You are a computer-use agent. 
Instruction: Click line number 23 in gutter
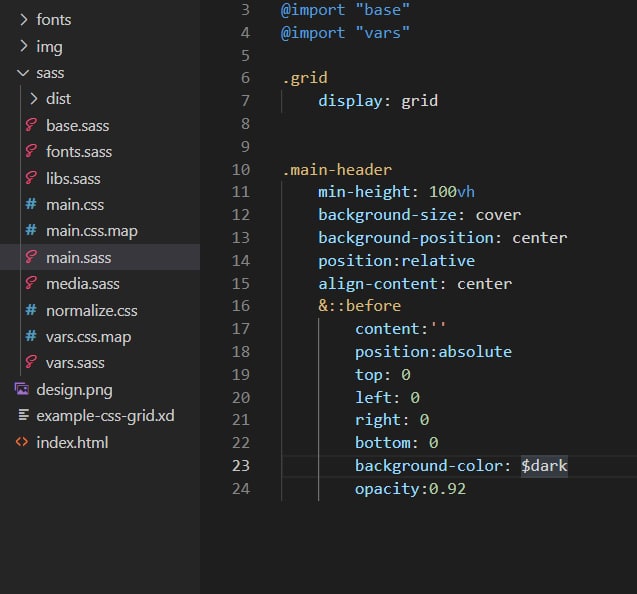pos(240,466)
